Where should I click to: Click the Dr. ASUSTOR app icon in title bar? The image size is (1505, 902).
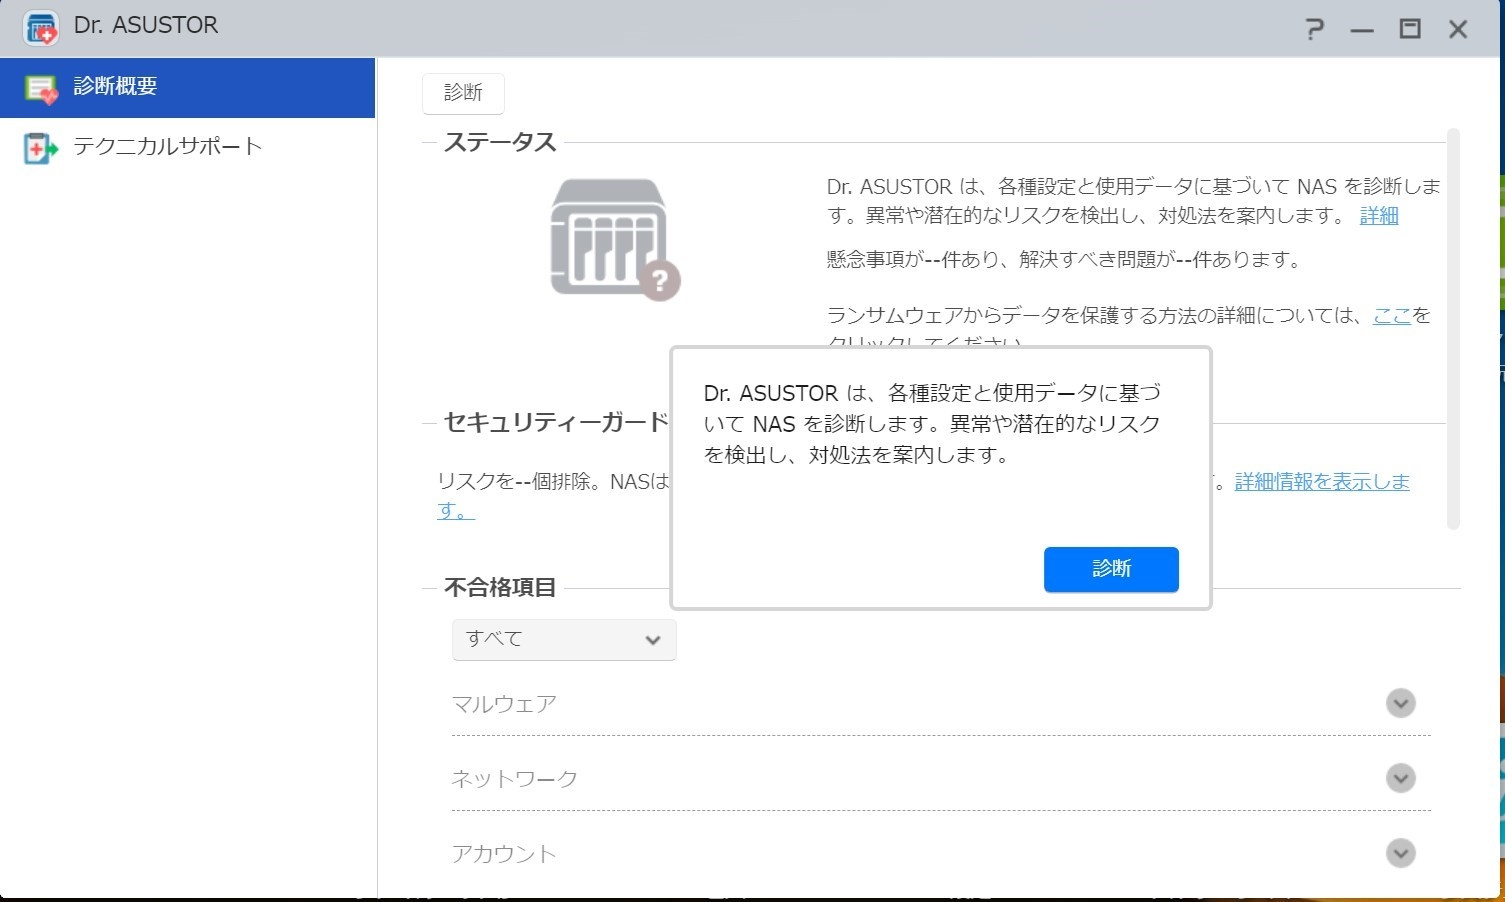[41, 28]
